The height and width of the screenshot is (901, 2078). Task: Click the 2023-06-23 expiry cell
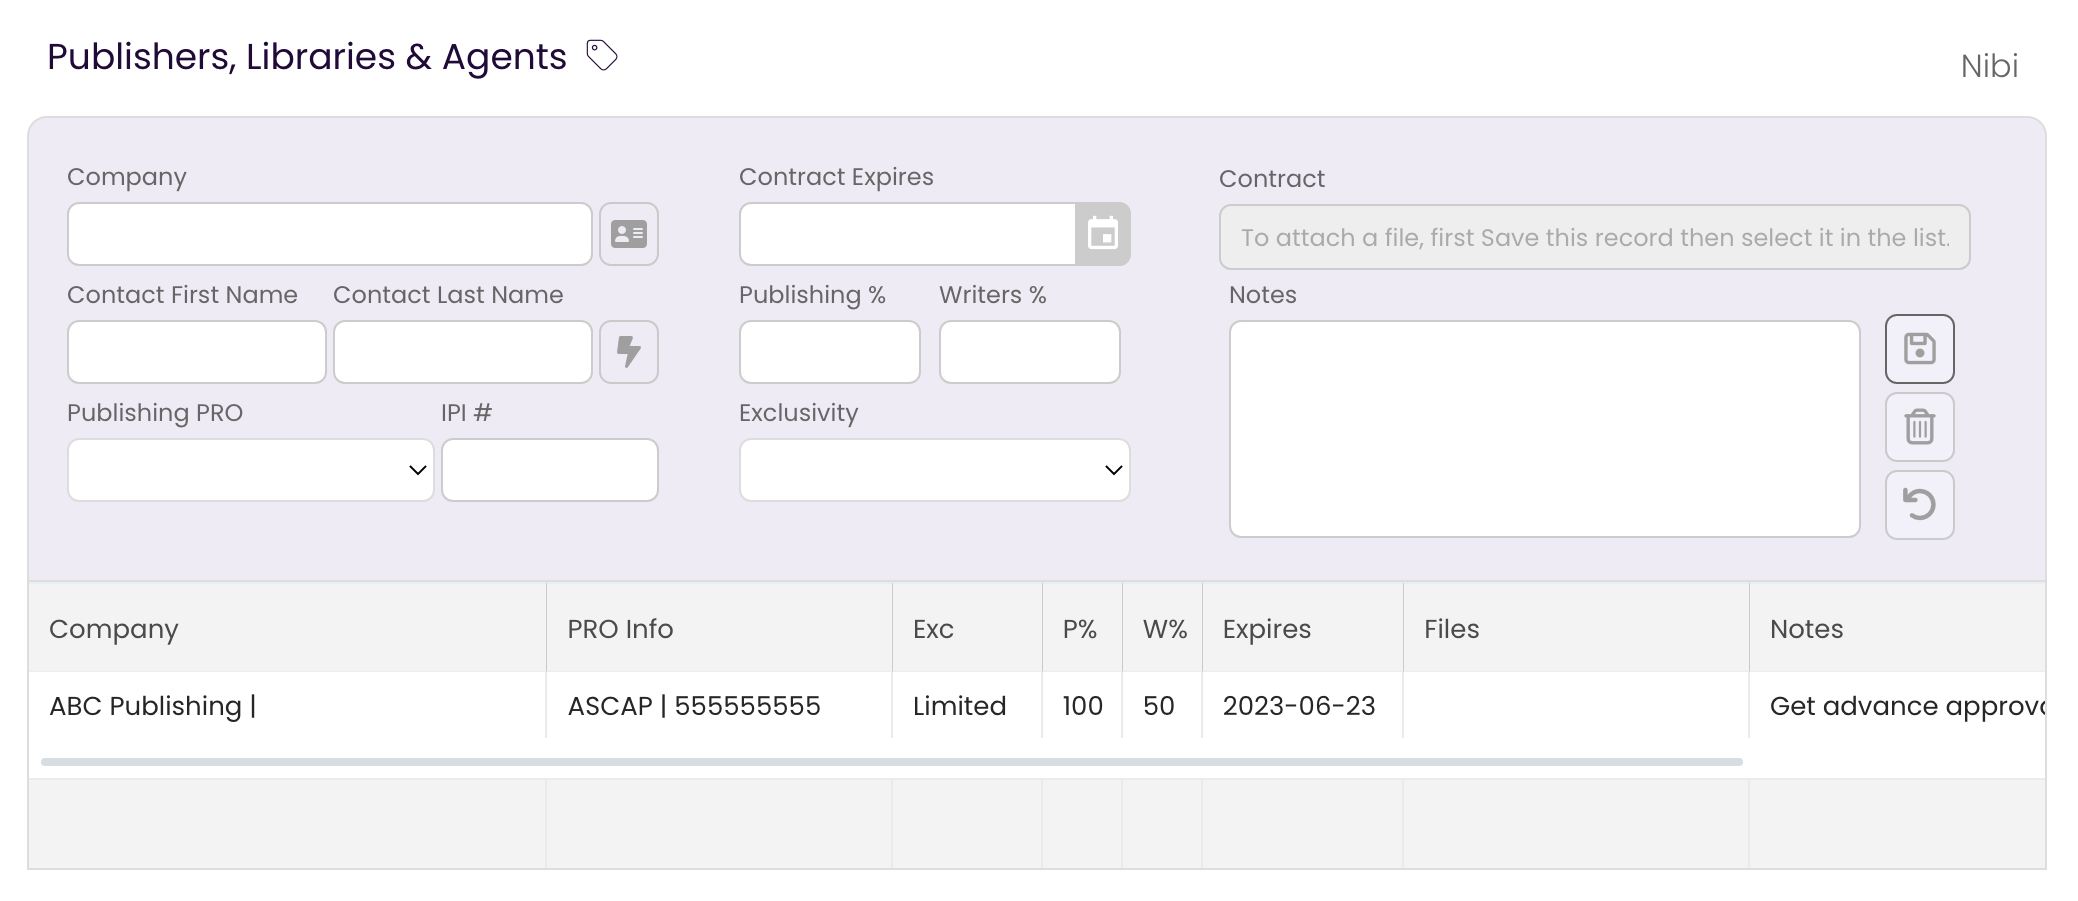click(x=1303, y=705)
